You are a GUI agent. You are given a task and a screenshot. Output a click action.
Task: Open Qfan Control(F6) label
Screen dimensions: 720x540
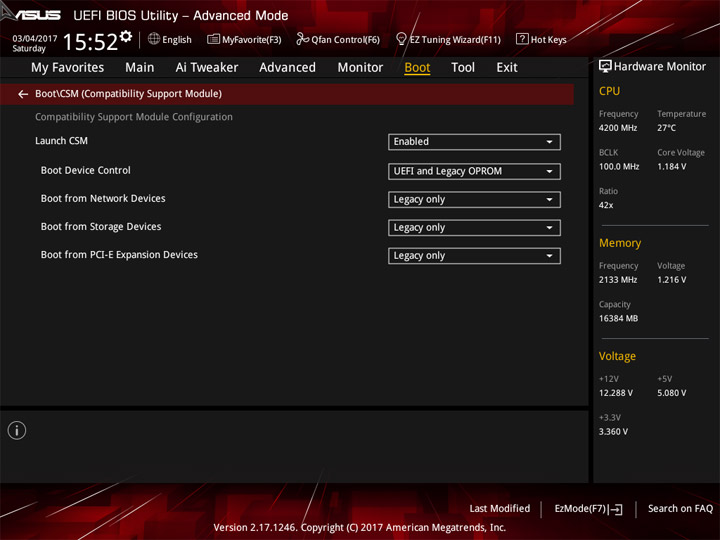tap(346, 40)
